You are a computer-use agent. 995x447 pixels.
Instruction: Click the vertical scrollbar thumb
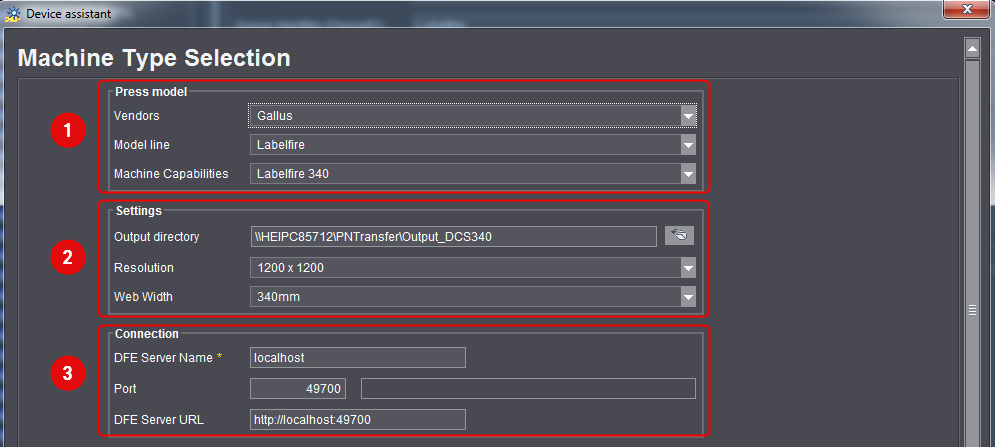point(970,310)
